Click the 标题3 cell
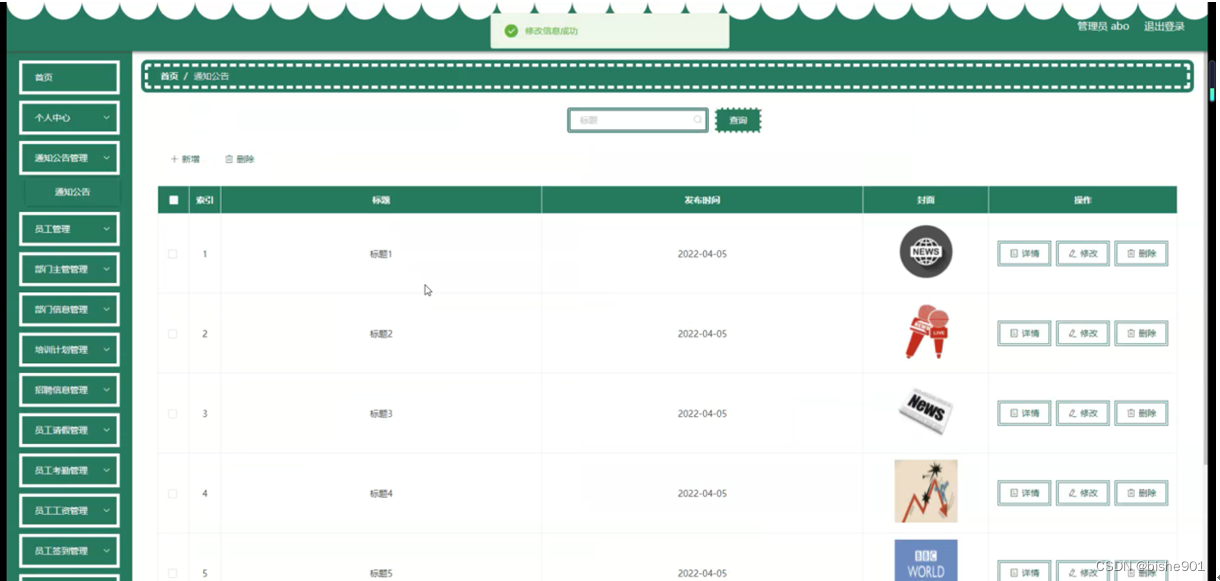The width and height of the screenshot is (1220, 581). 381,414
